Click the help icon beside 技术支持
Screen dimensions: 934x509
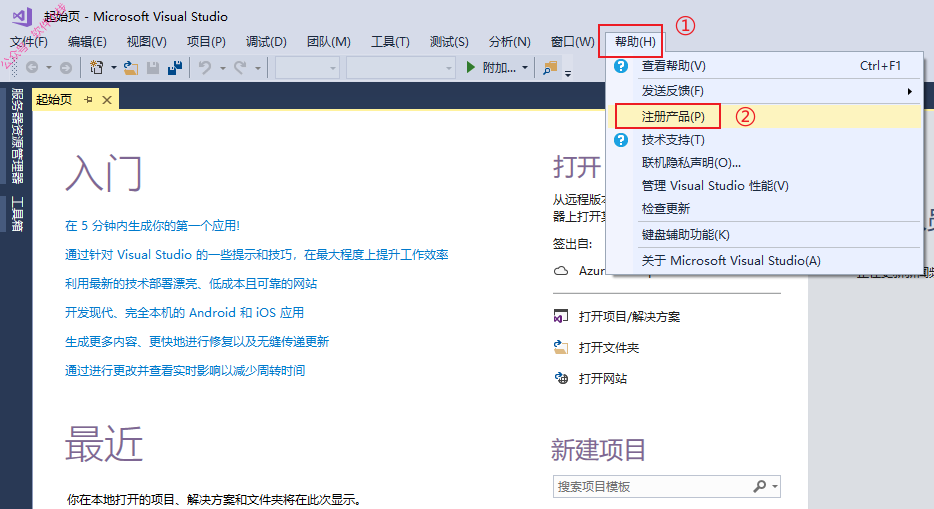(x=621, y=140)
